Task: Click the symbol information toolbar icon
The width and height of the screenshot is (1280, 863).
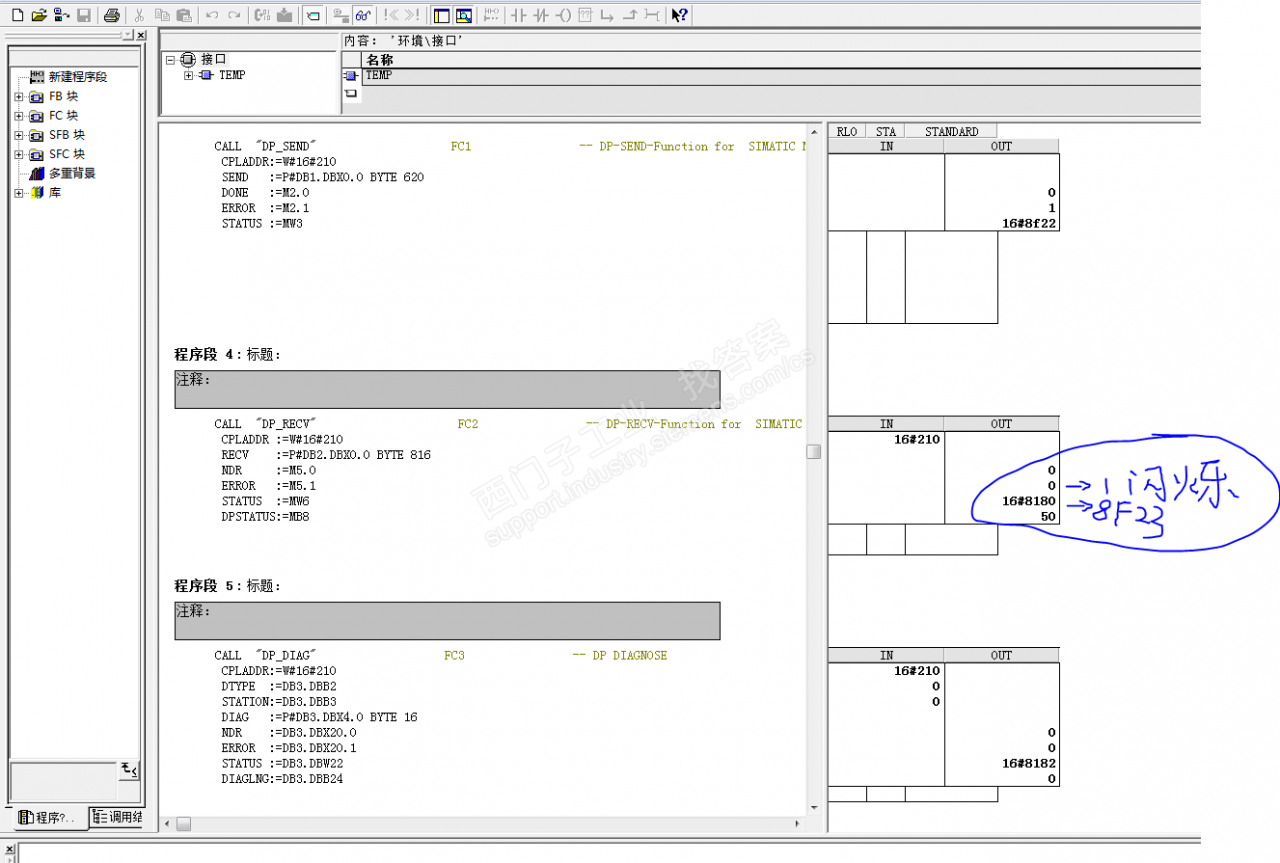Action: point(340,15)
